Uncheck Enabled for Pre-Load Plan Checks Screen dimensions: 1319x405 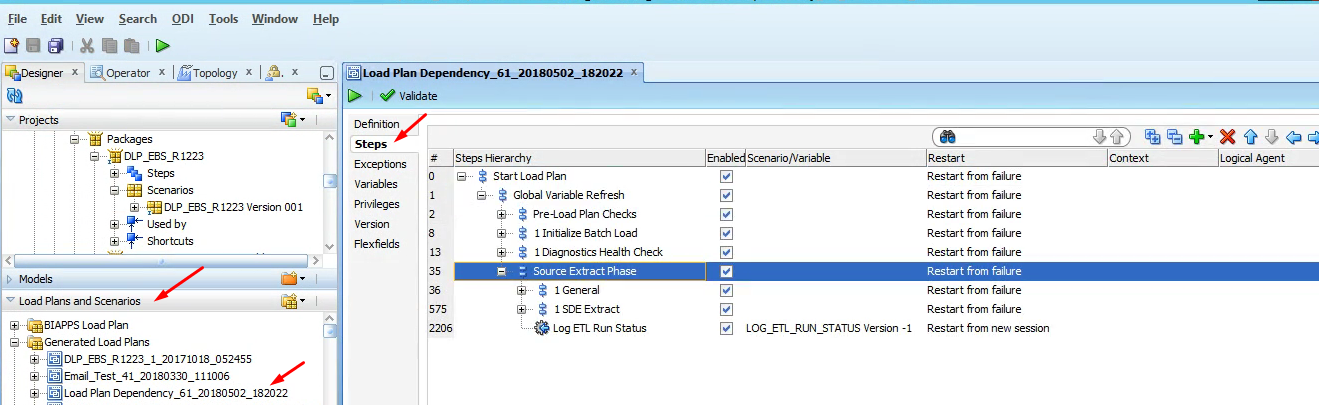pyautogui.click(x=726, y=214)
